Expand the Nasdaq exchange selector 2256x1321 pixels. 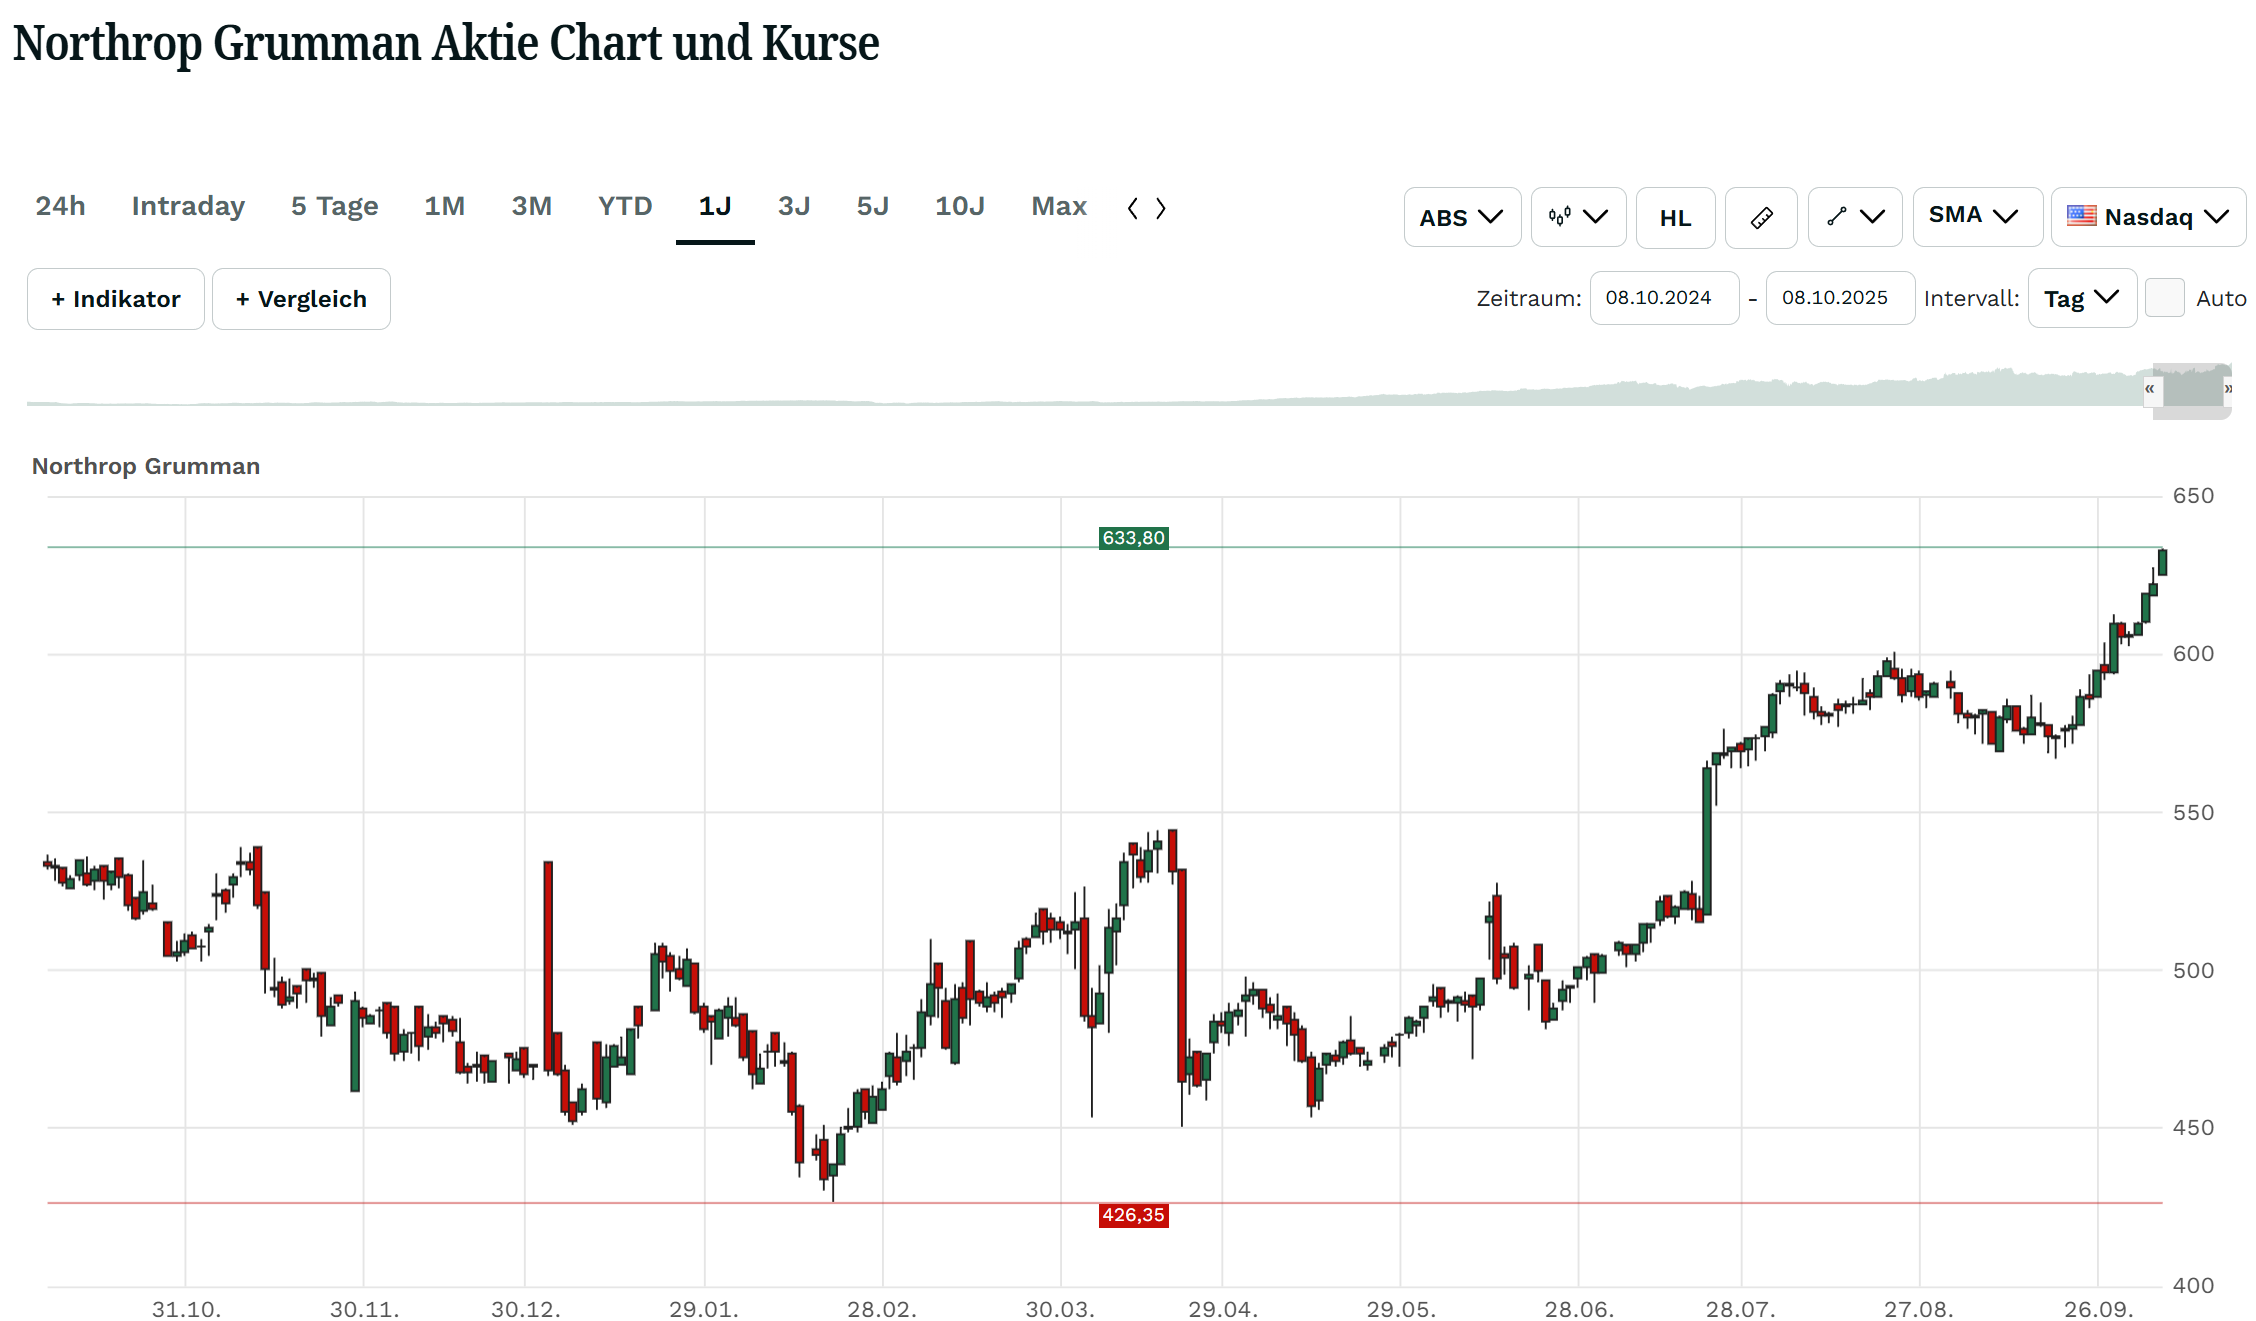(2148, 217)
